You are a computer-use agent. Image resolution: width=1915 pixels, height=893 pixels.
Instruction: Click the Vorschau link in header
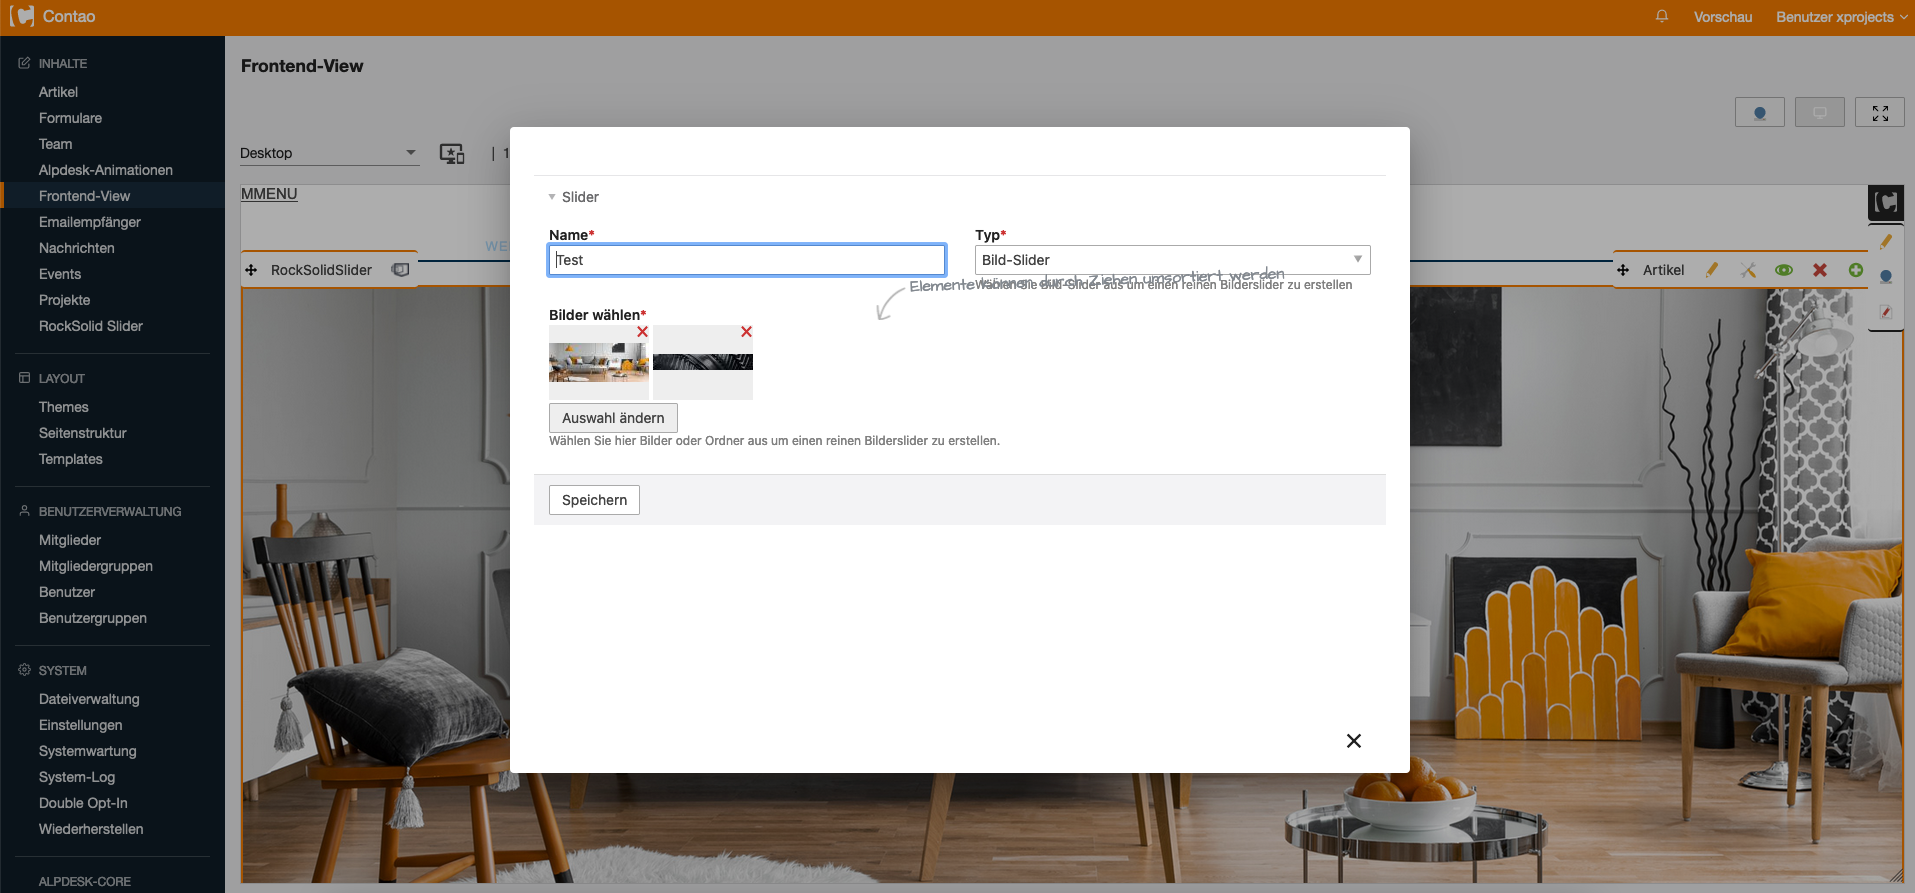1723,17
